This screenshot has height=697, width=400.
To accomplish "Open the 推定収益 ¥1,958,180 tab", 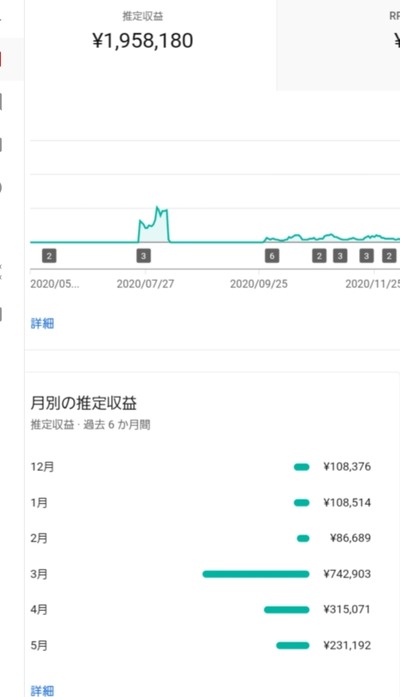I will click(150, 44).
